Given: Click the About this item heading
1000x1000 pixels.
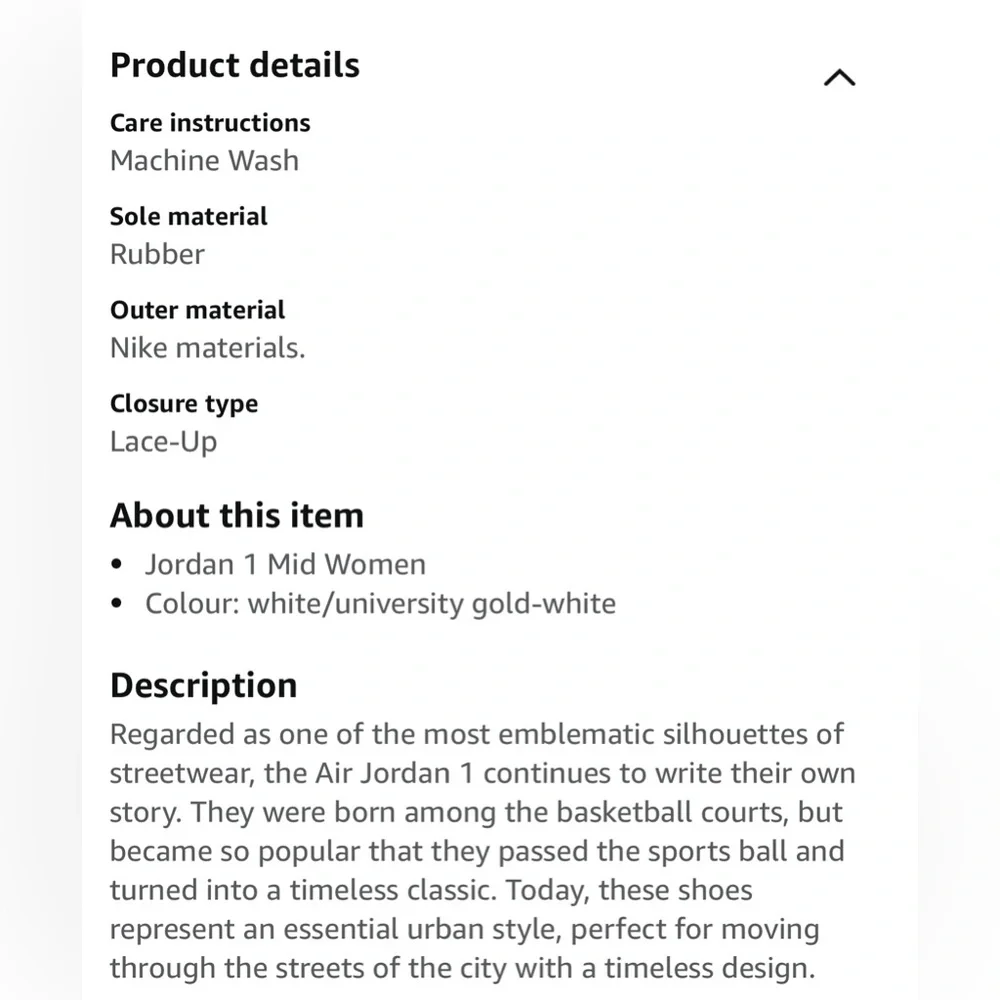Looking at the screenshot, I should tap(237, 515).
